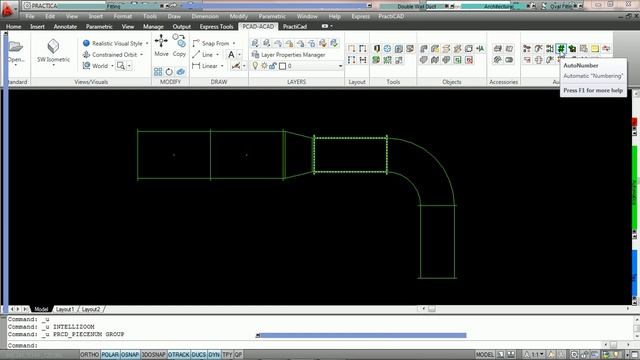Screen dimensions: 640x360
Task: Toggle OSNAP in status bar
Action: [x=130, y=355]
